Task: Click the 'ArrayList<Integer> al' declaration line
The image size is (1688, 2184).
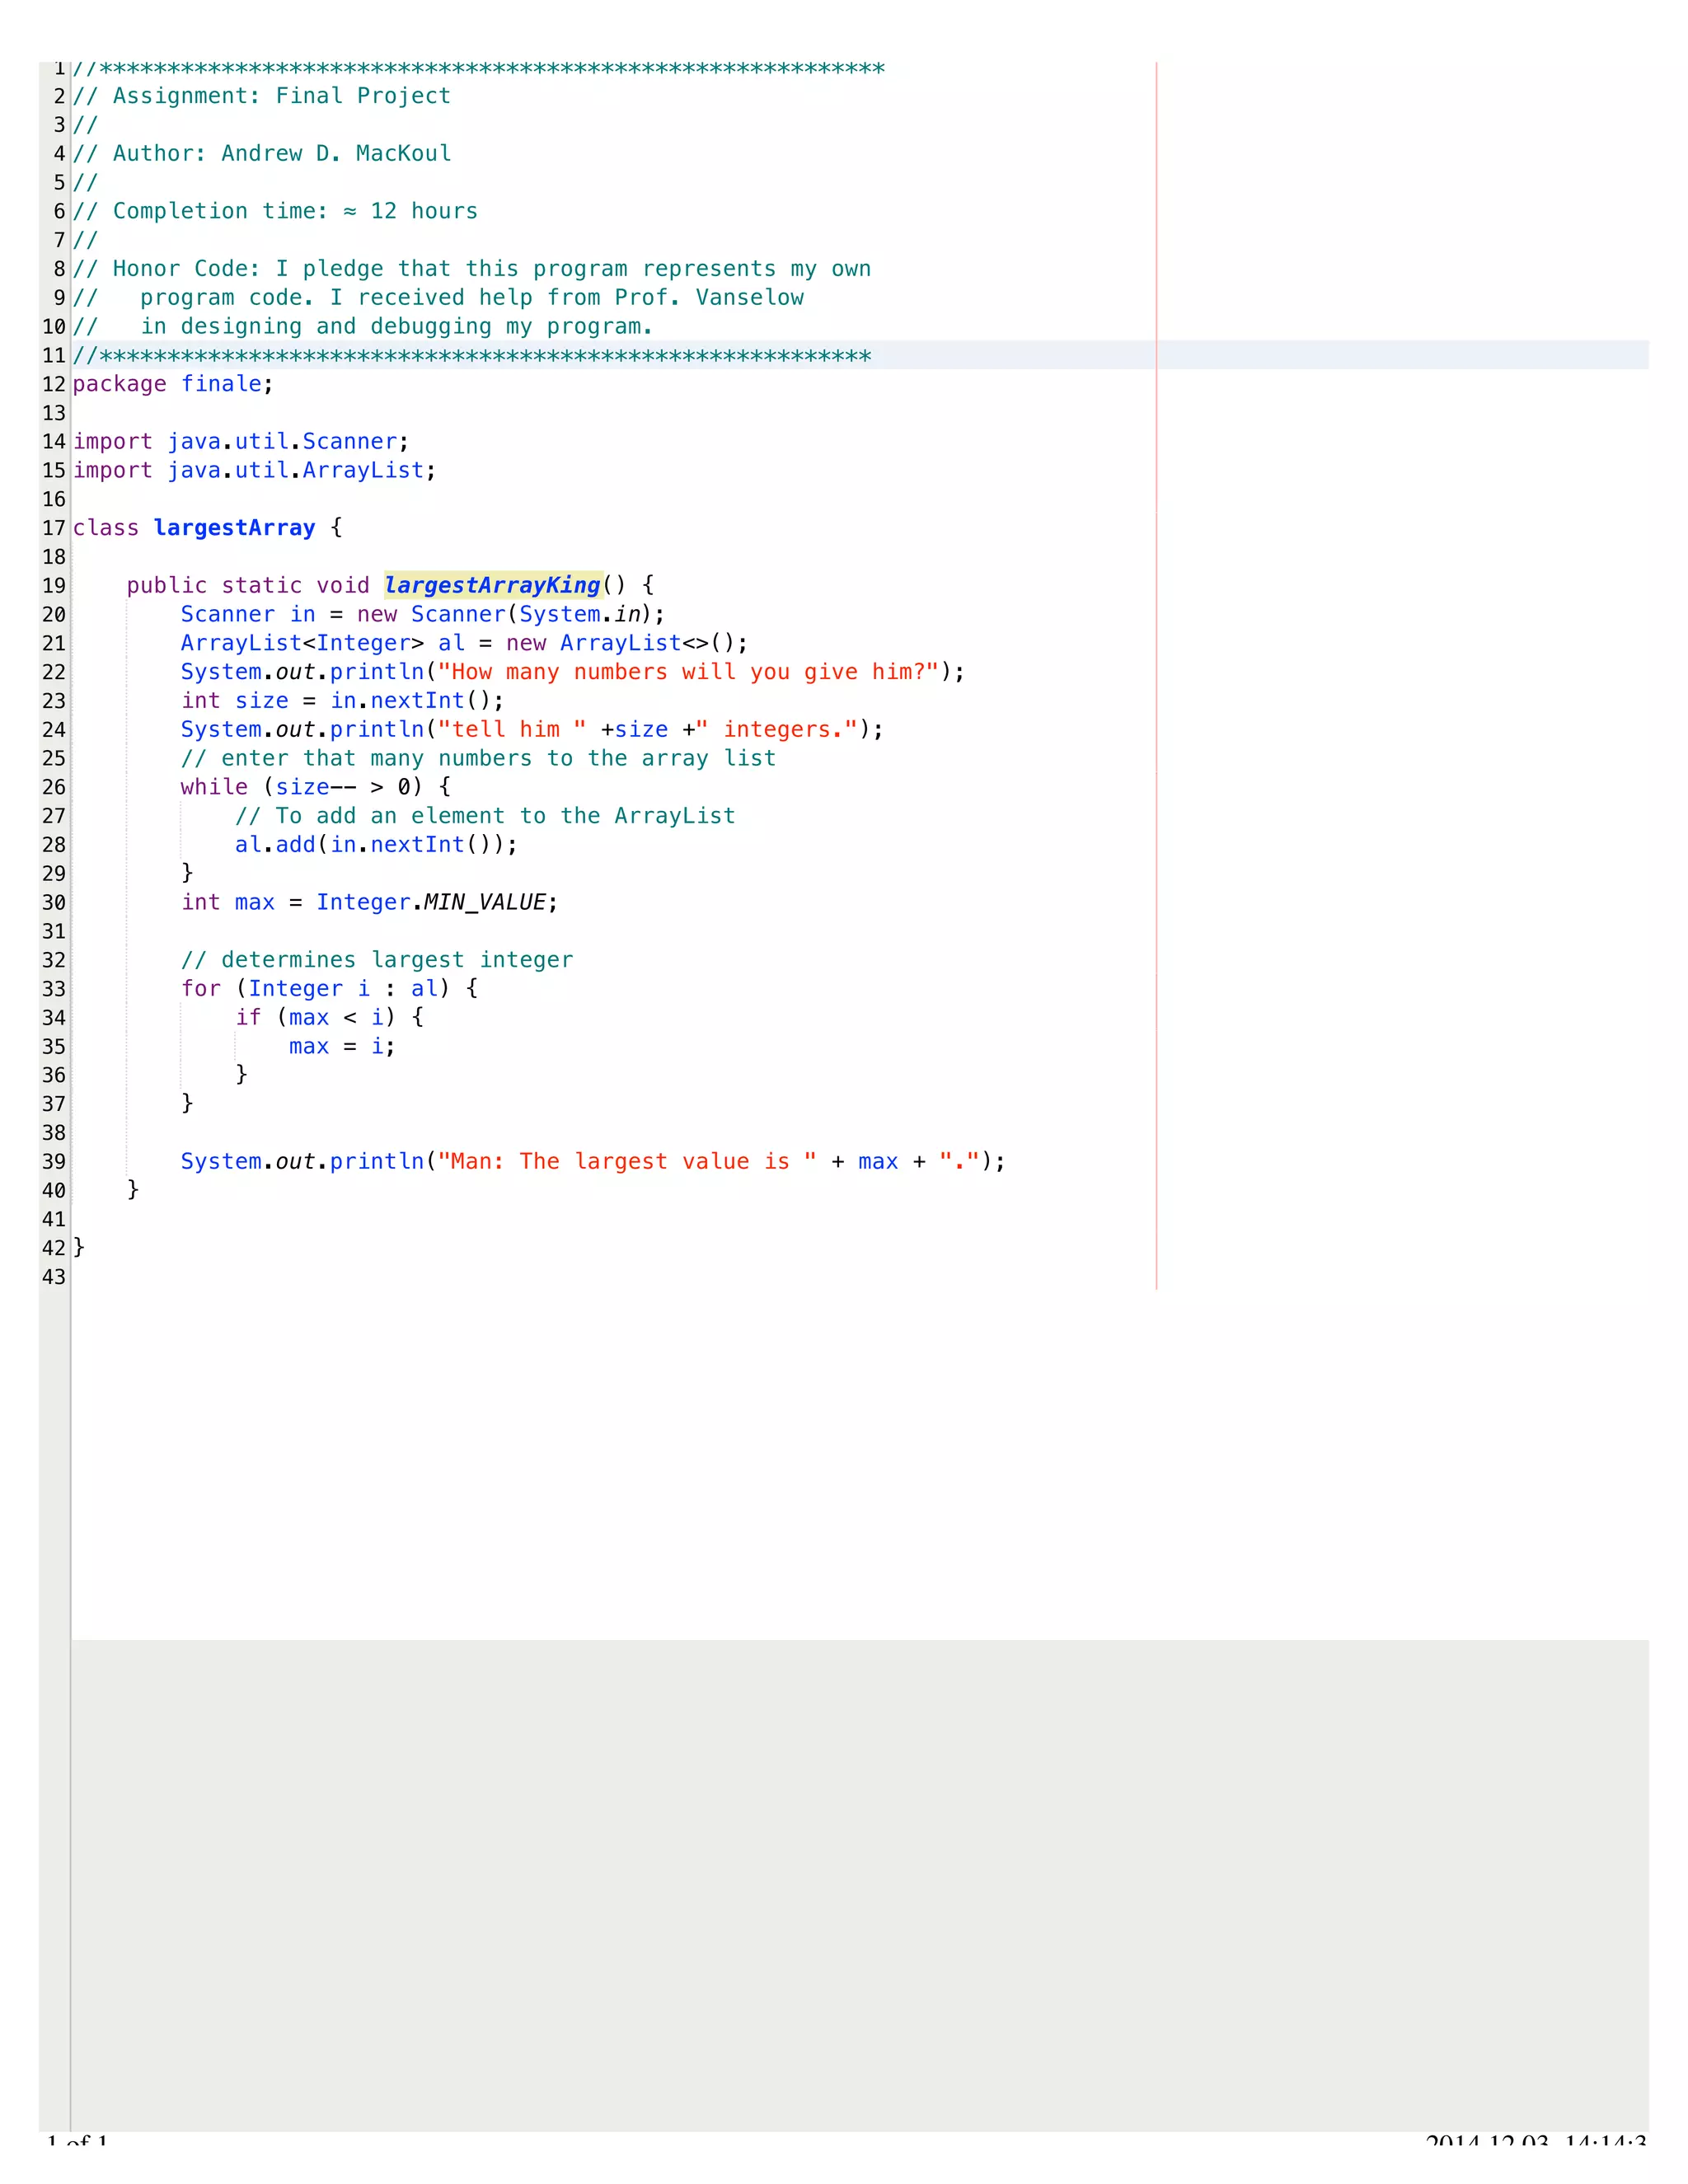Action: coord(464,643)
